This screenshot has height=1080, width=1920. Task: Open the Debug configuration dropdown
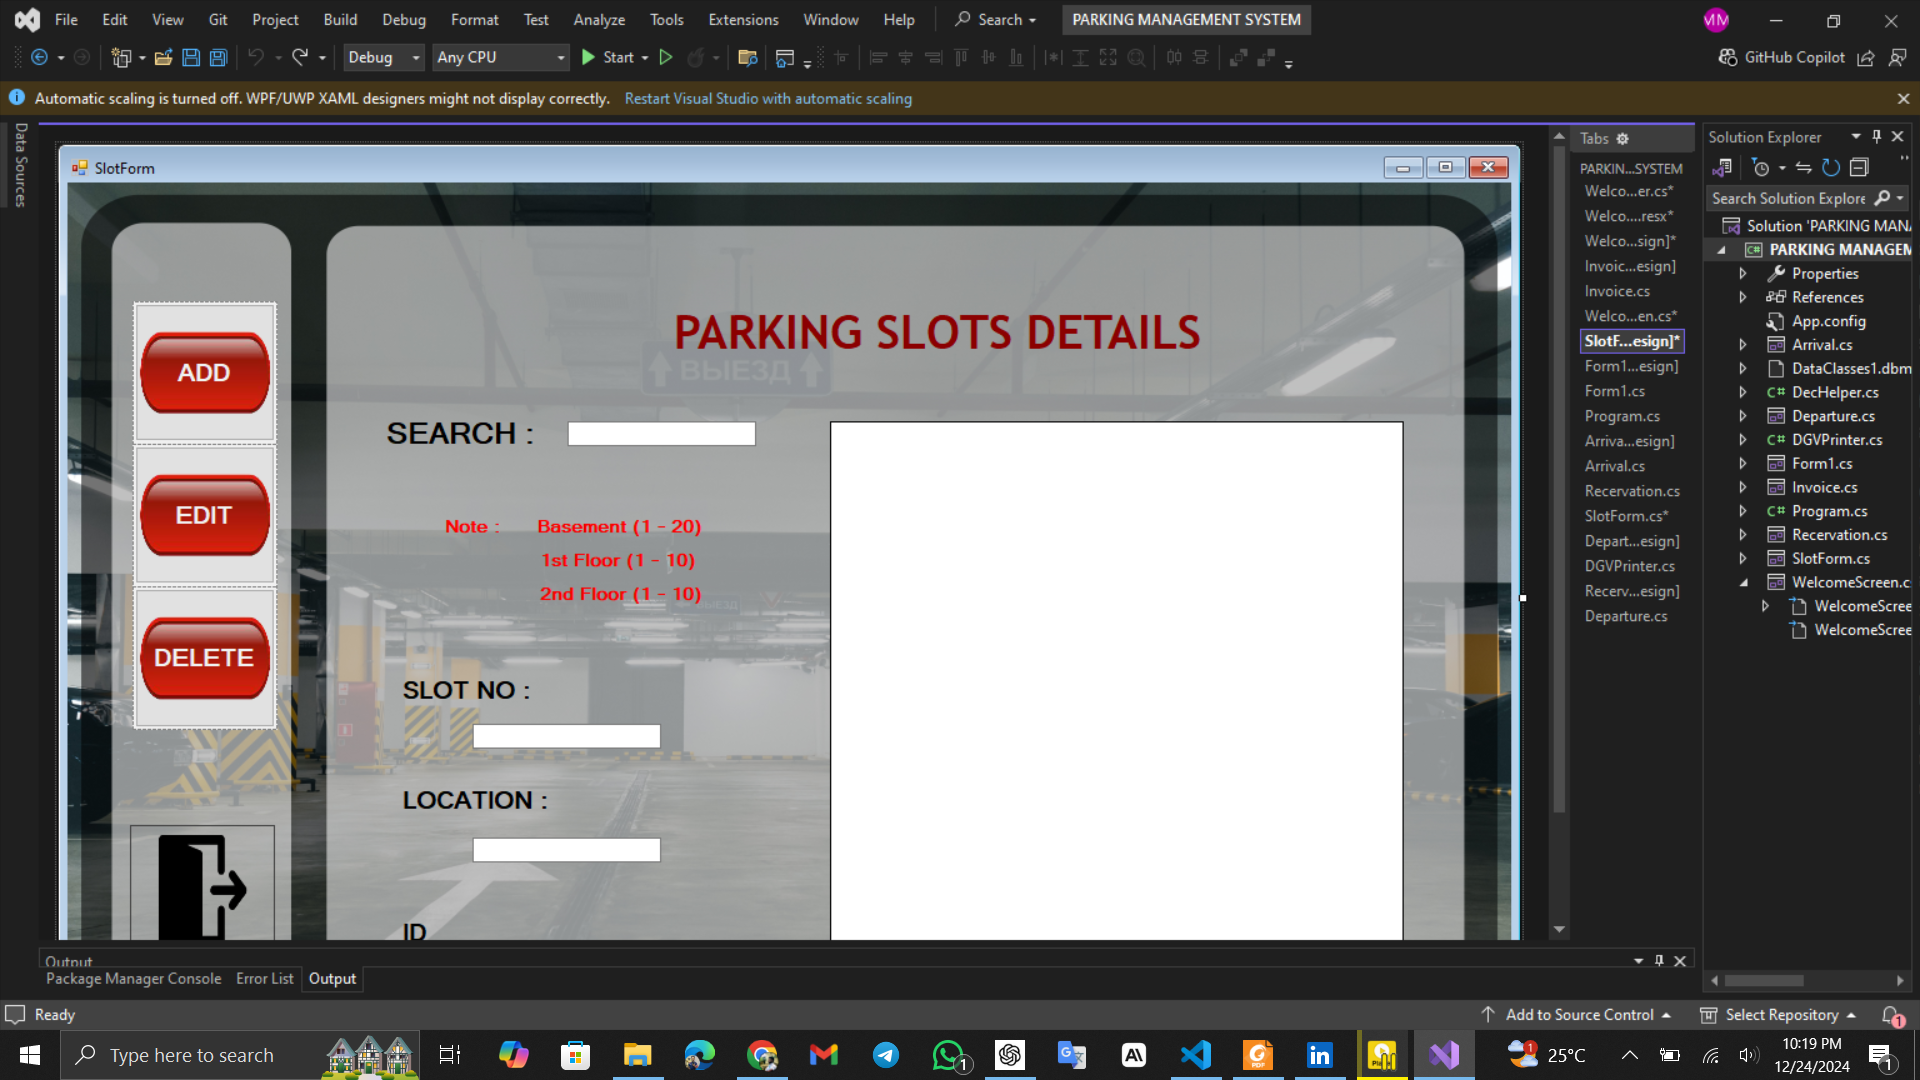coord(385,58)
